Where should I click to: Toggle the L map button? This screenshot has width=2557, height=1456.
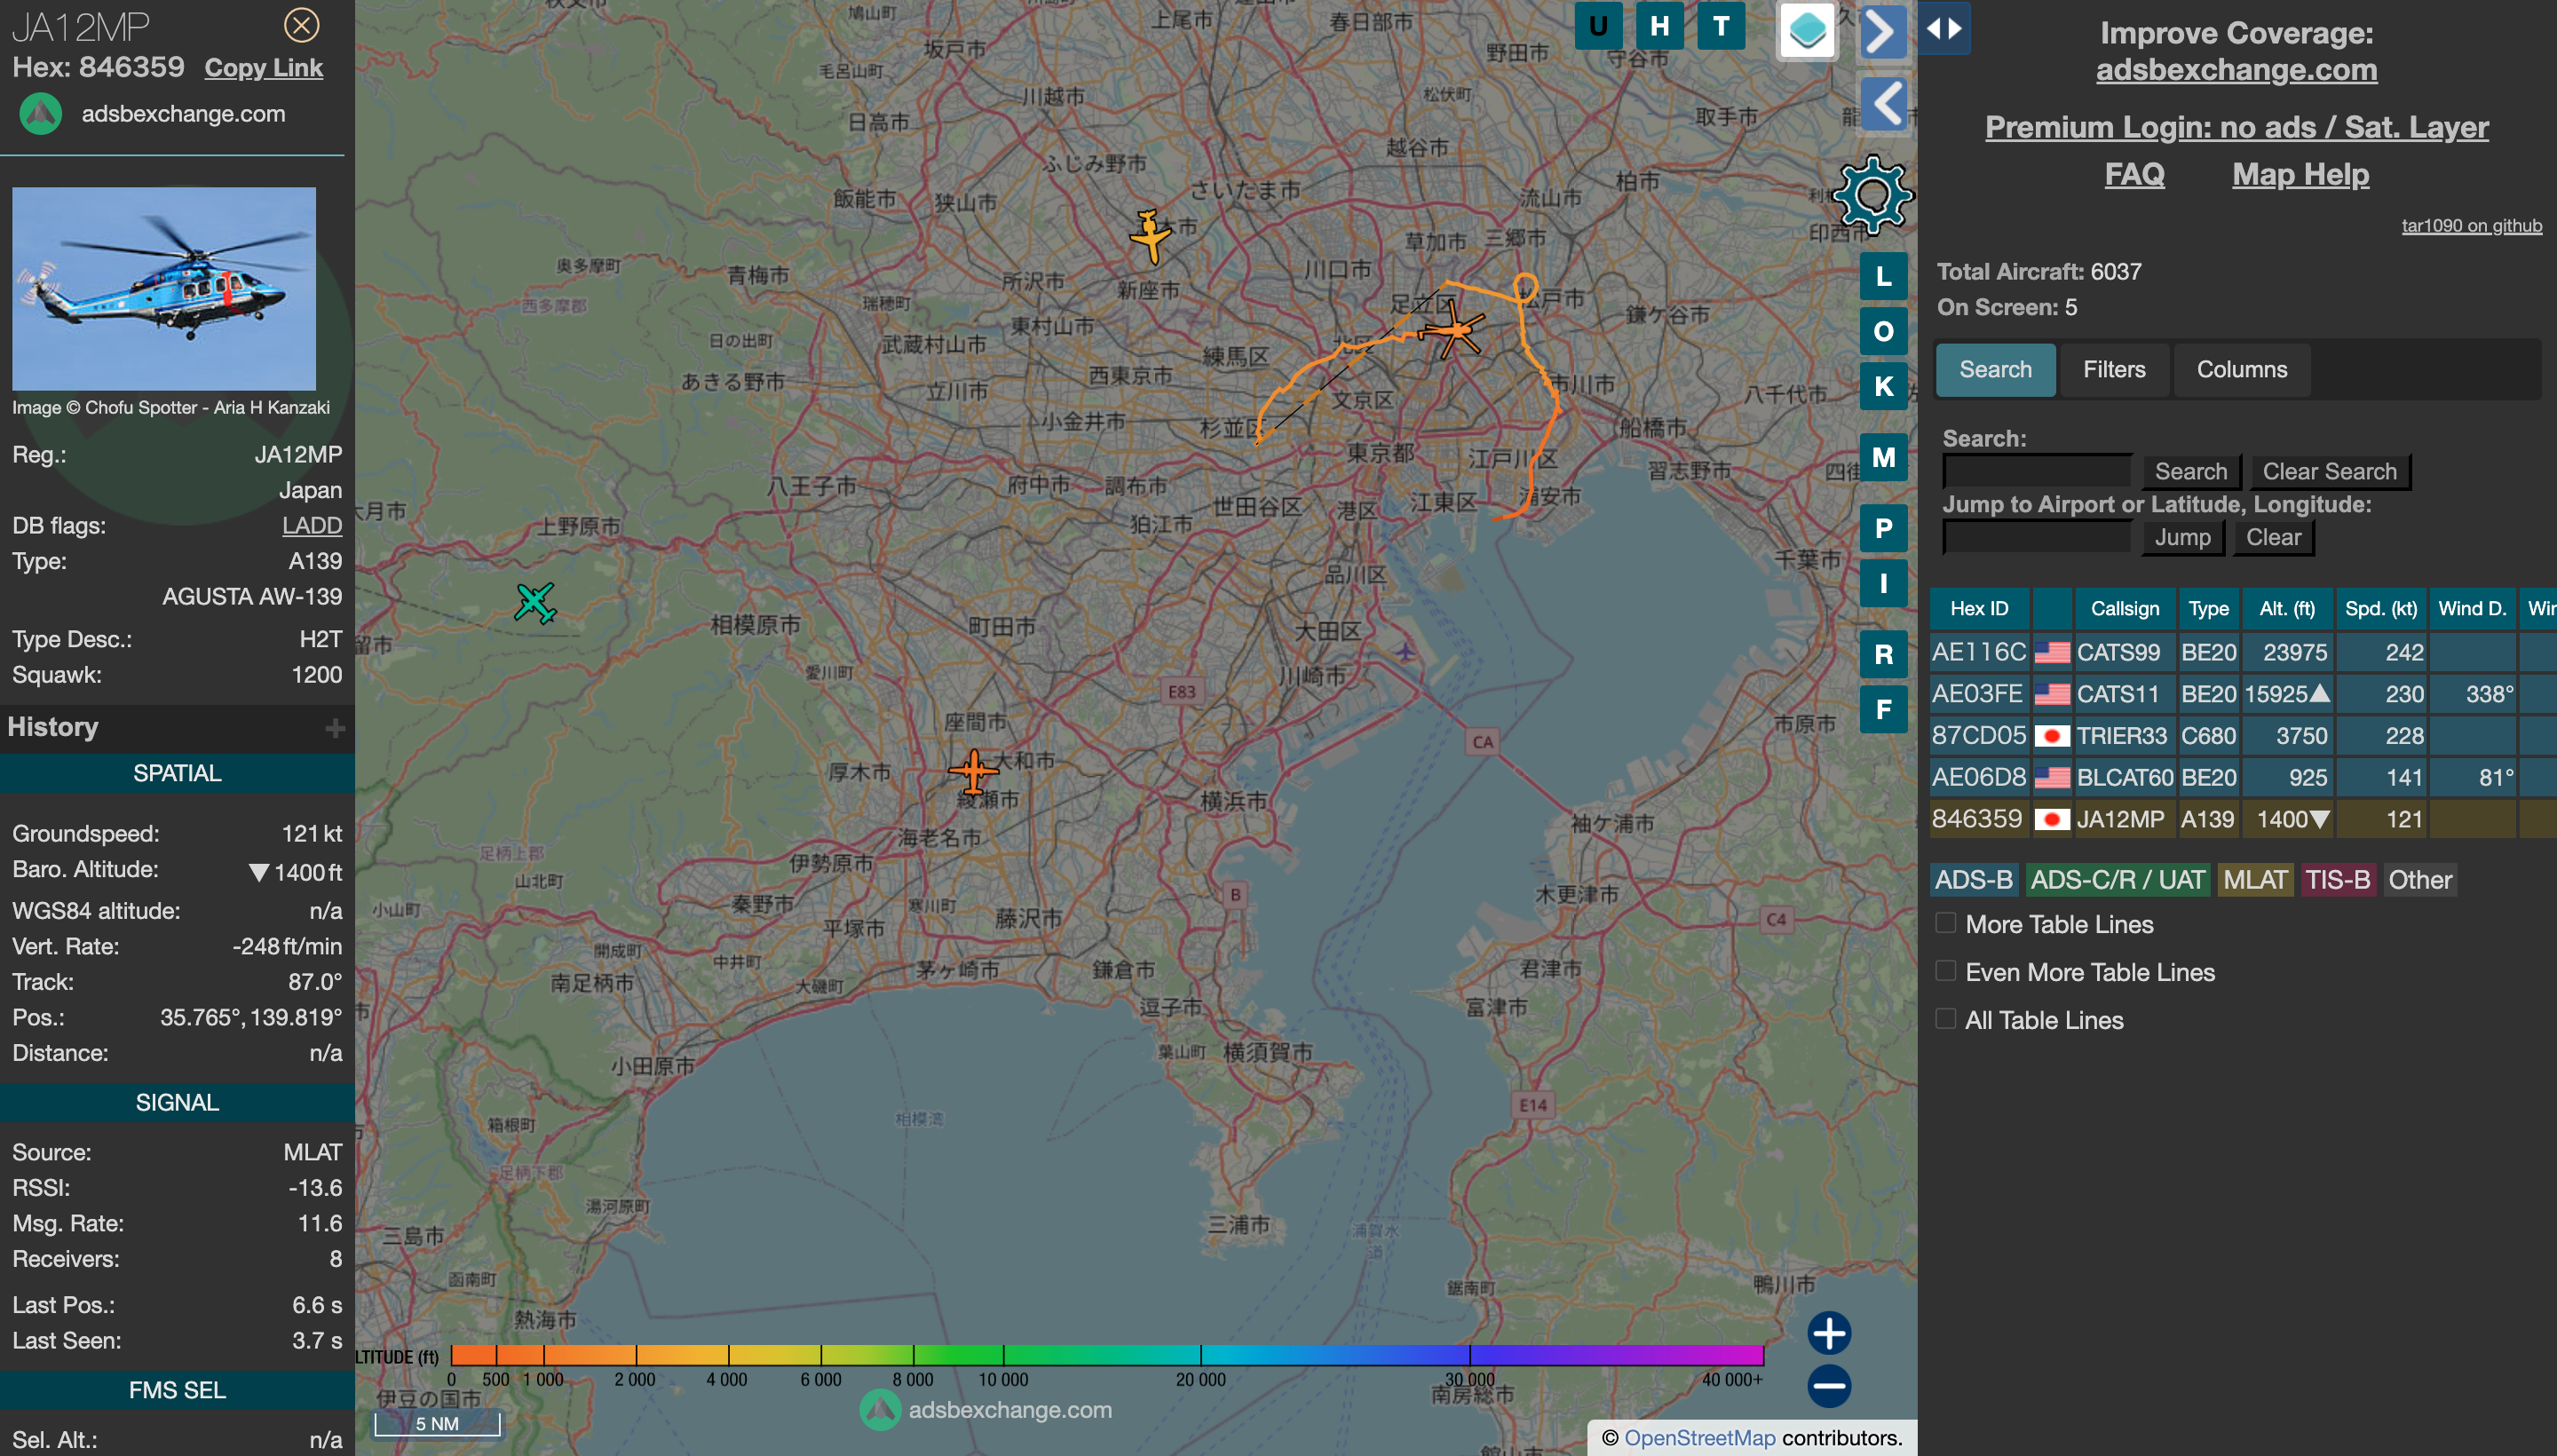point(1883,276)
